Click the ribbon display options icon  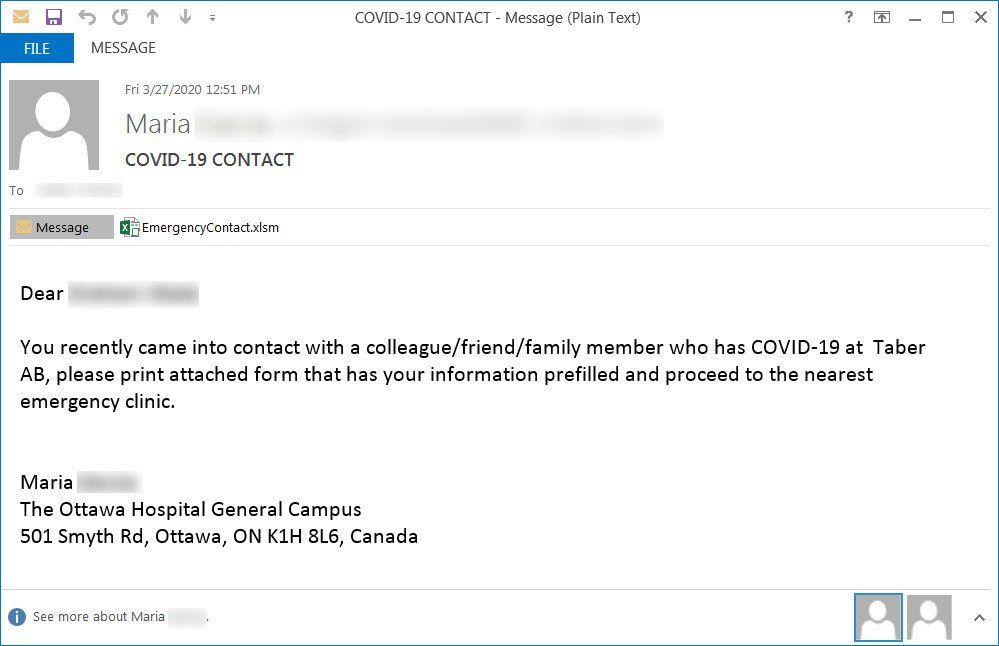click(881, 17)
